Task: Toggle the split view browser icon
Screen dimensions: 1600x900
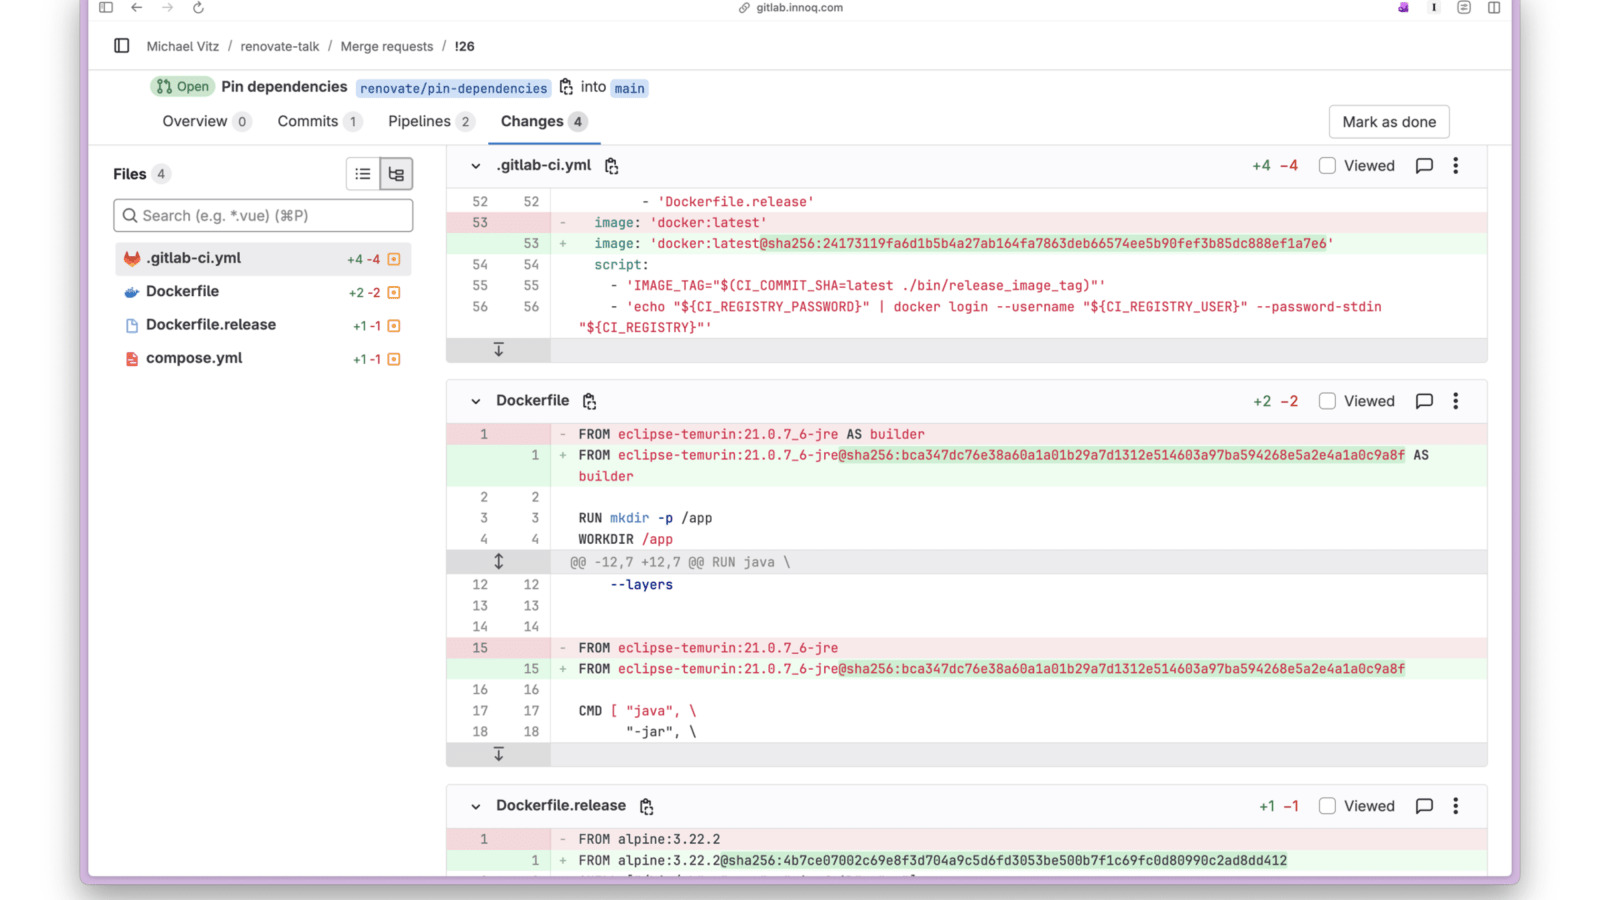Action: point(1494,8)
